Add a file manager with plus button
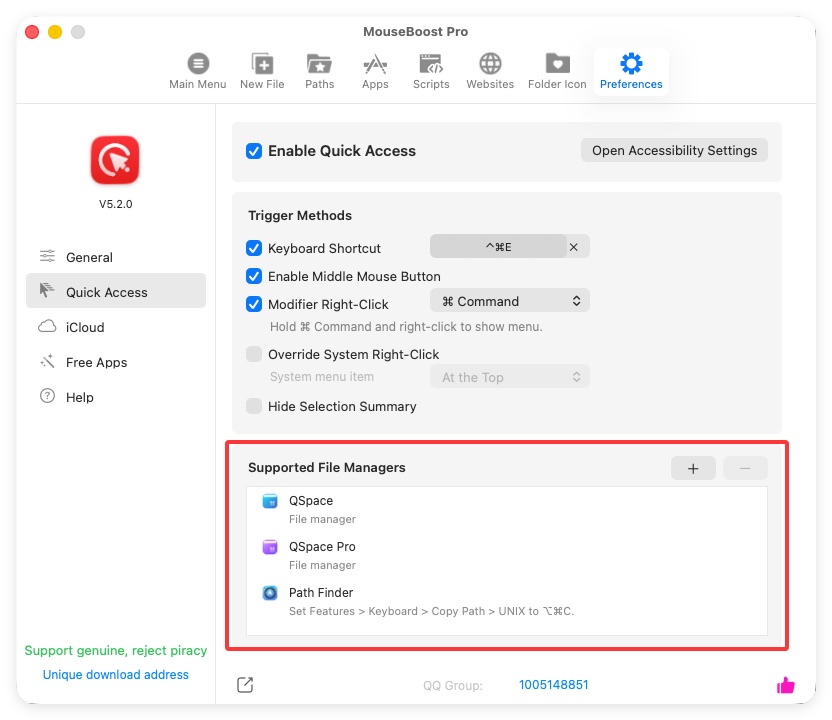This screenshot has height=720, width=832. pyautogui.click(x=693, y=469)
